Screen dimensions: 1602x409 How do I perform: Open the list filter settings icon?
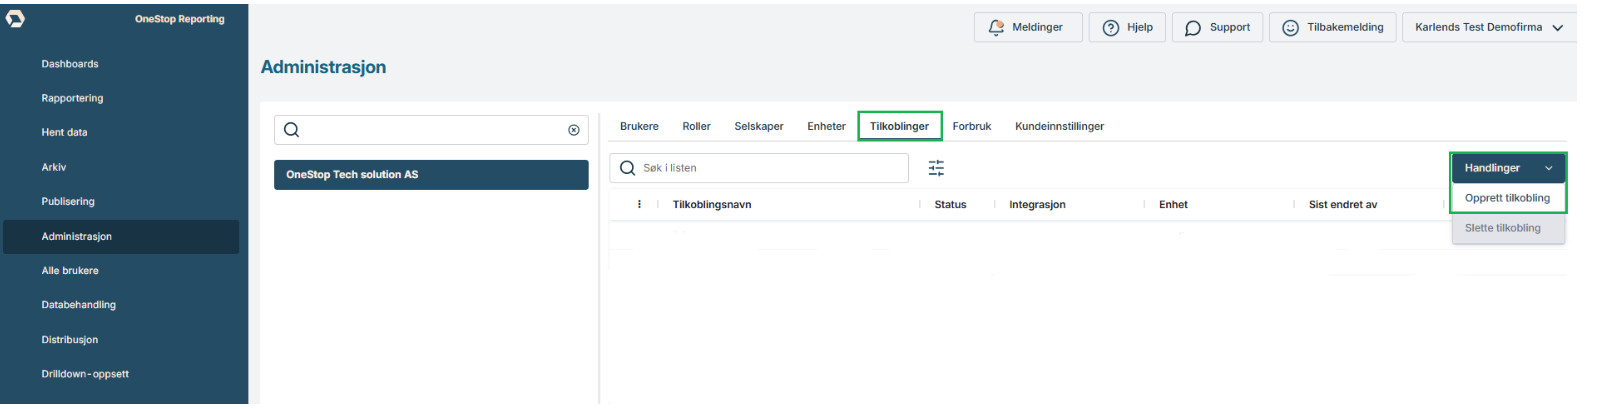tap(936, 168)
